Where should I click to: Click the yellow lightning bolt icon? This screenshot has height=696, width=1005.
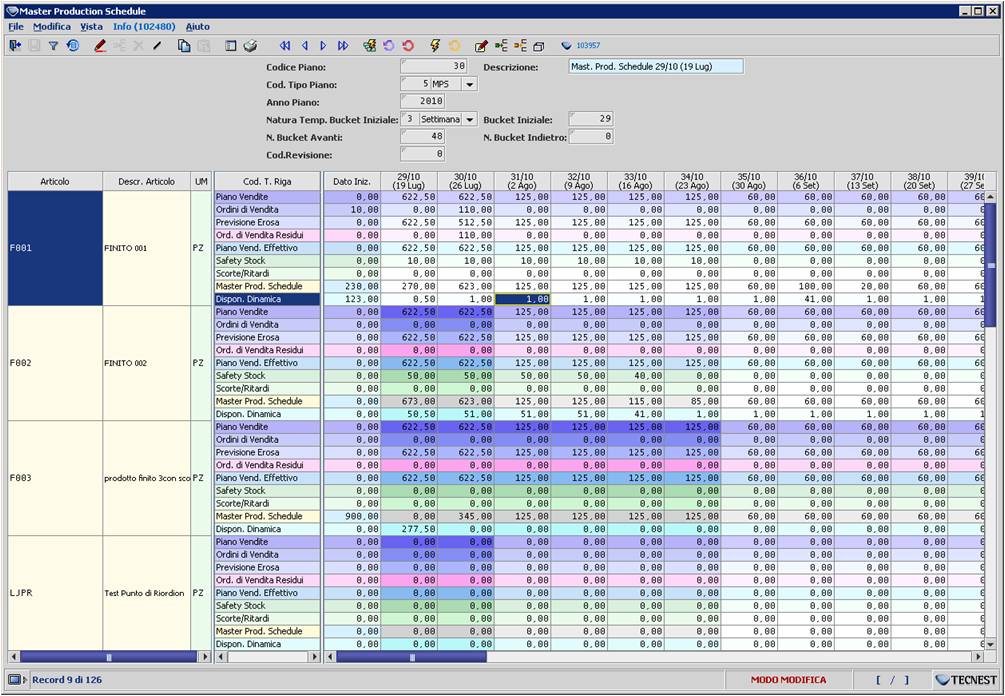[x=435, y=46]
